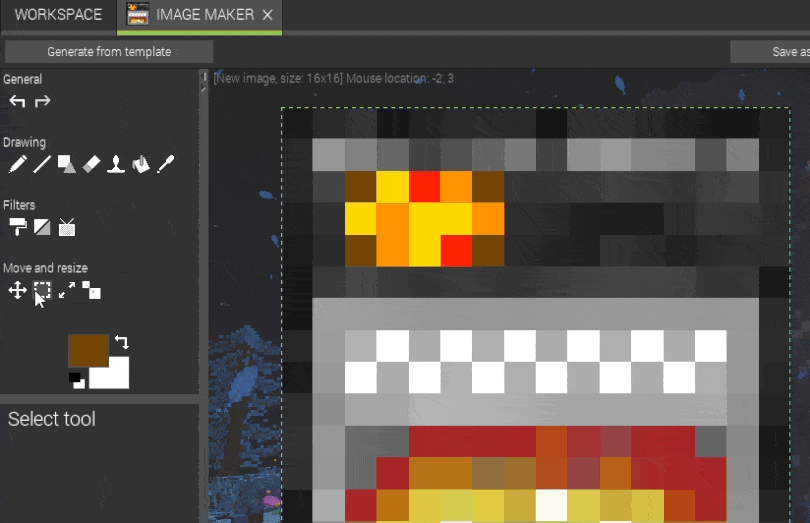
Task: Click the 'Select tool' label
Action: click(52, 419)
